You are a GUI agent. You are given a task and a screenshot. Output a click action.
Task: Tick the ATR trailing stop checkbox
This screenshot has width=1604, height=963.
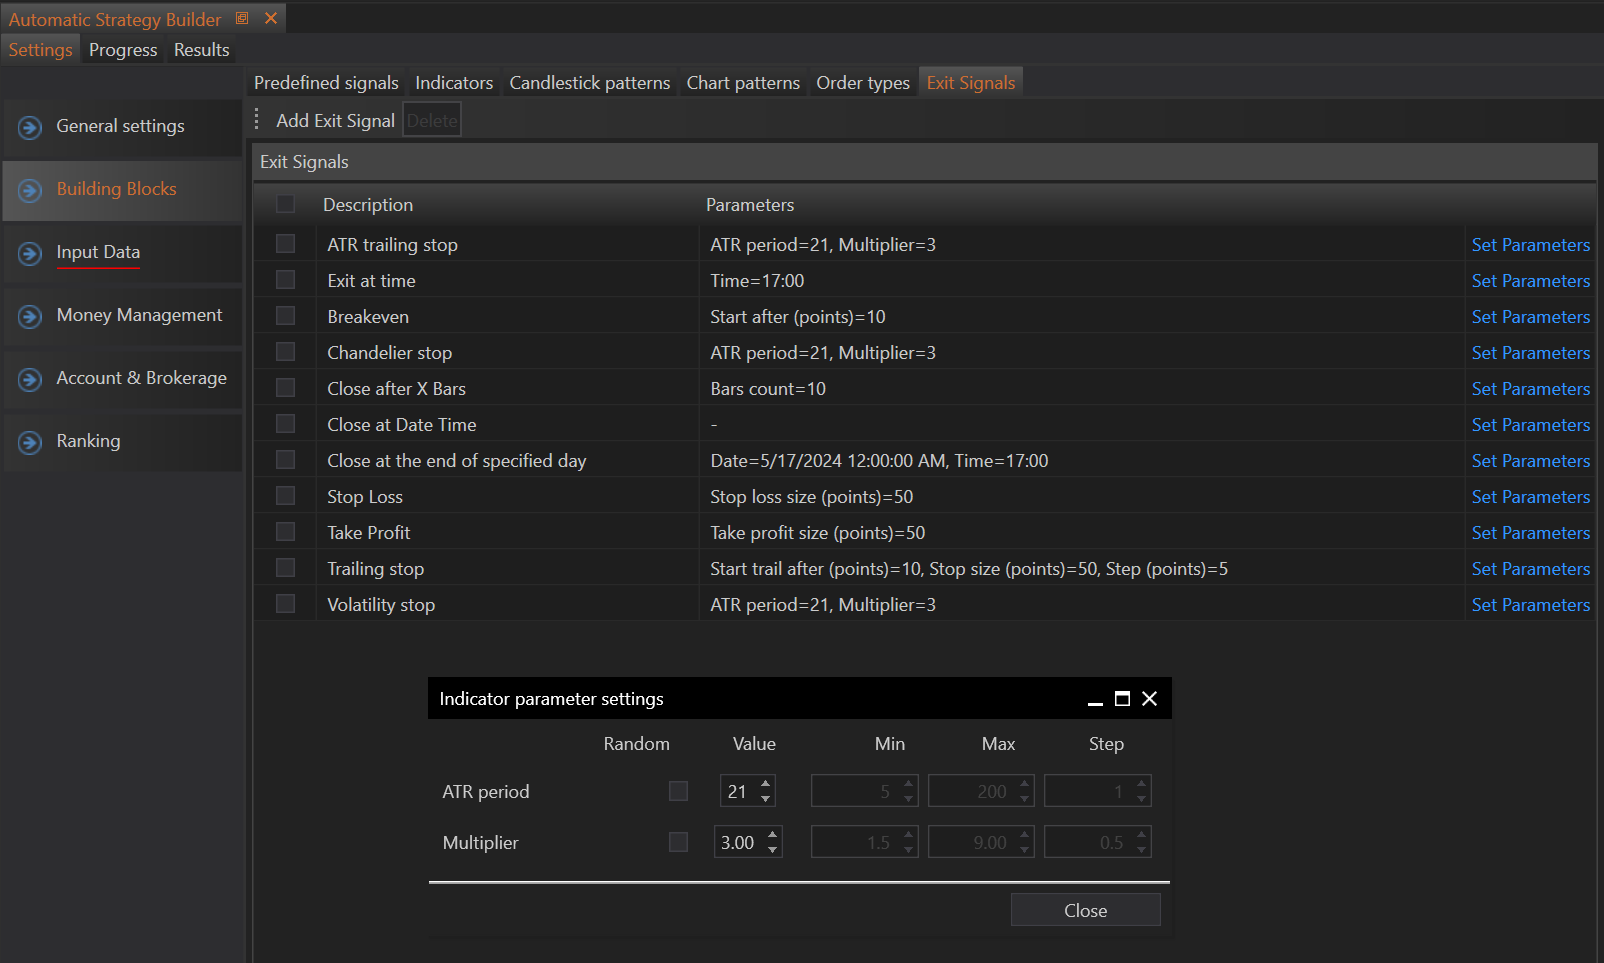tap(286, 244)
